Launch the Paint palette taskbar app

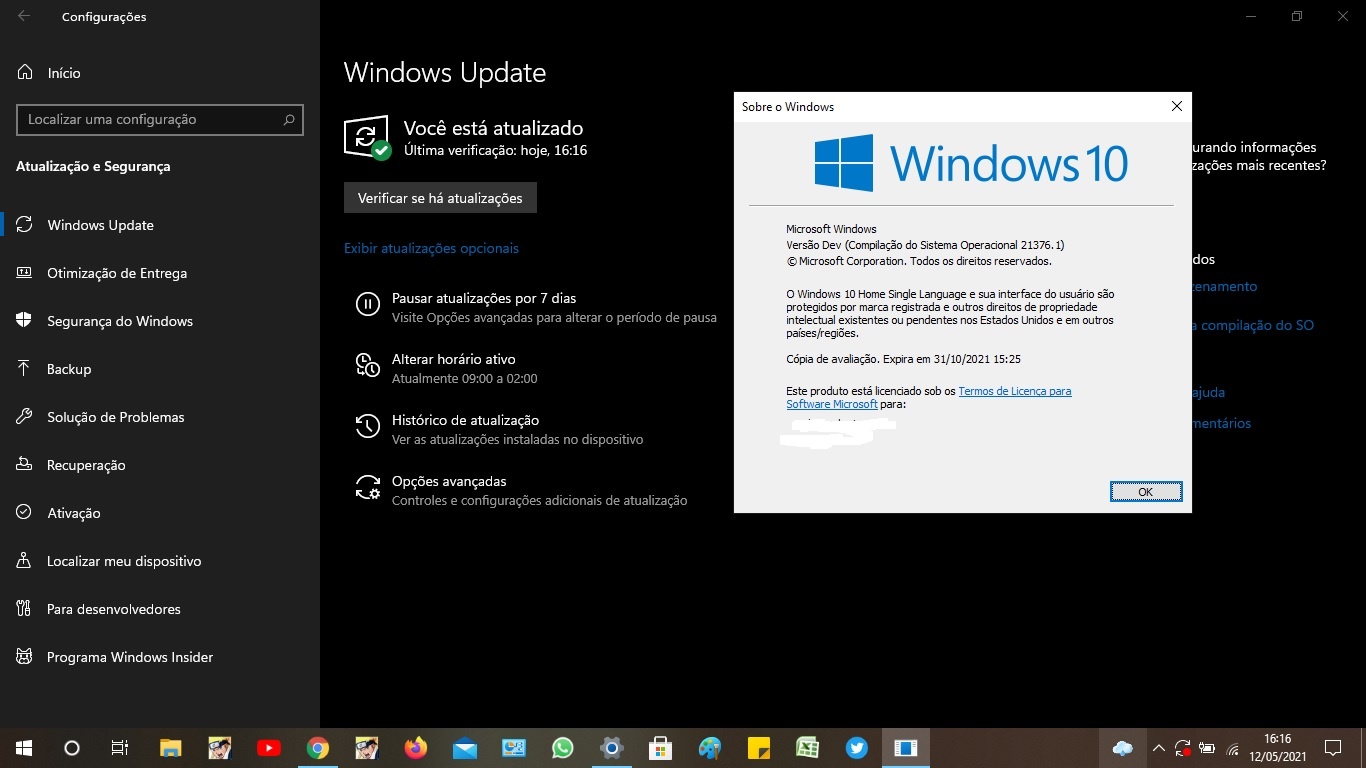[x=710, y=748]
